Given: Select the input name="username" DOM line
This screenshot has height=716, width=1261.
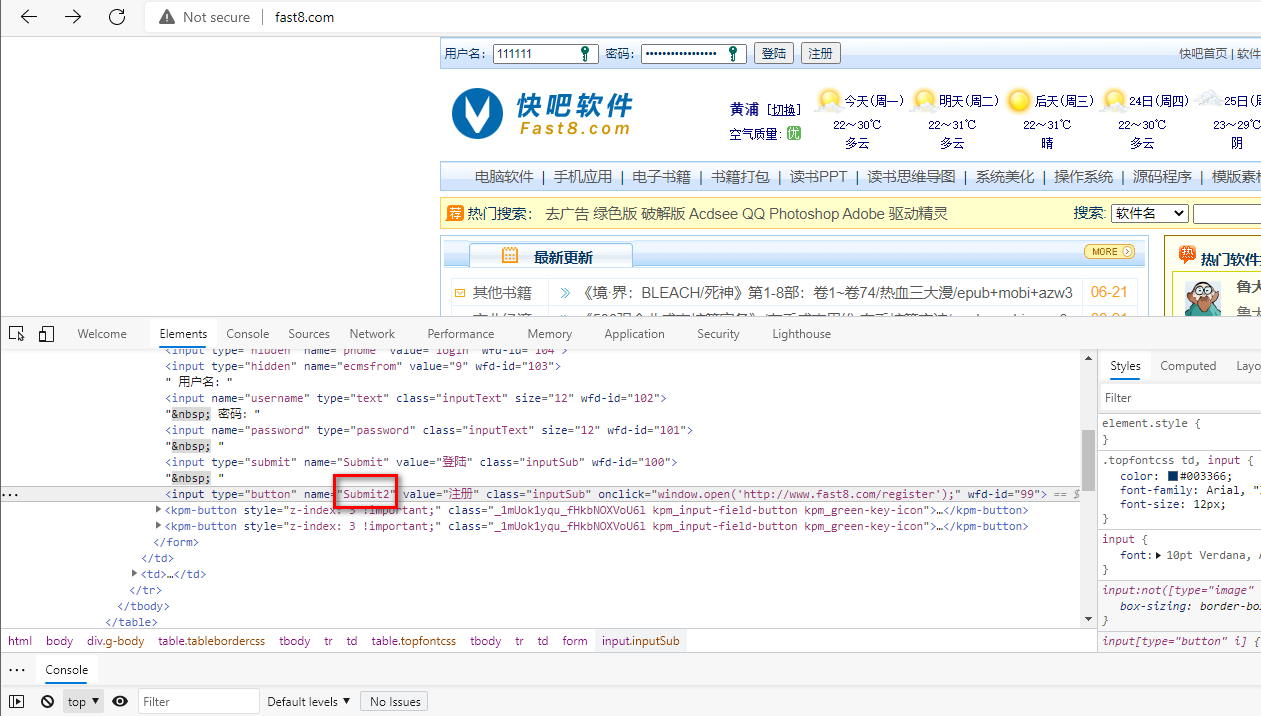Looking at the screenshot, I should click(x=416, y=398).
